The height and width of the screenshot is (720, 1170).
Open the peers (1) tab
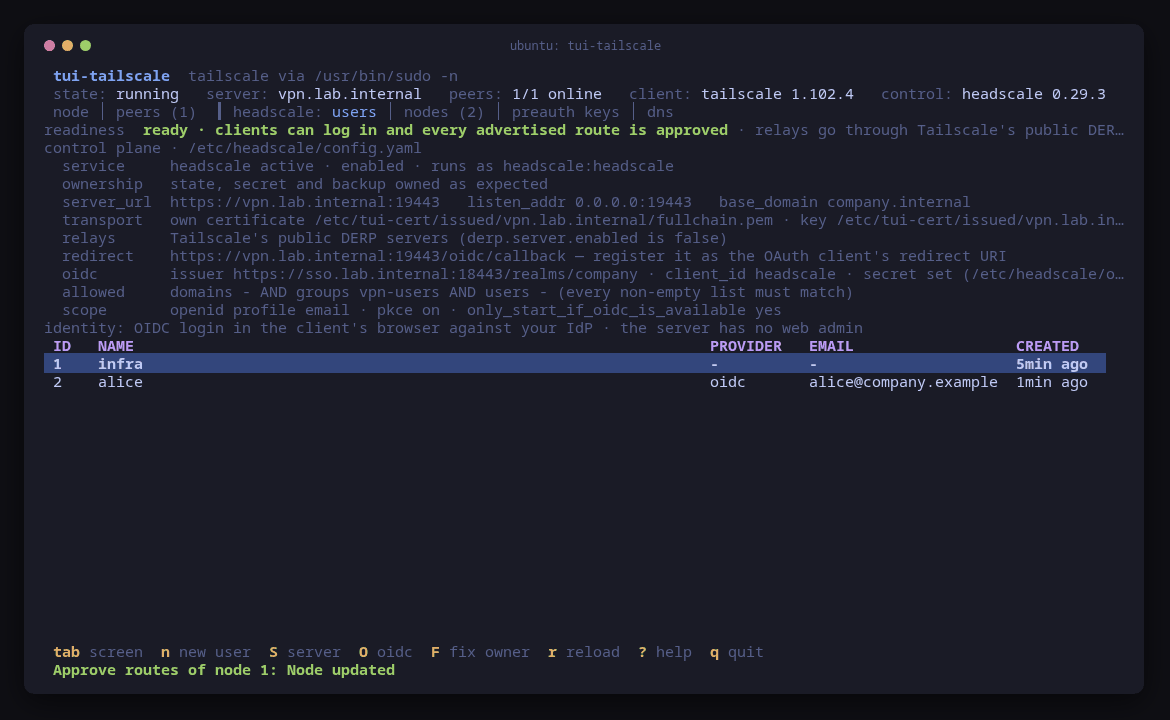tap(156, 112)
